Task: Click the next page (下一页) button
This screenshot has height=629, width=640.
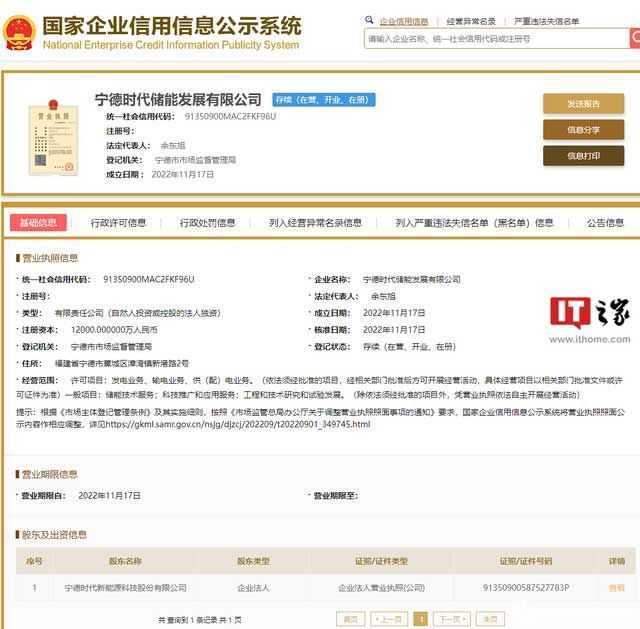Action: (452, 619)
